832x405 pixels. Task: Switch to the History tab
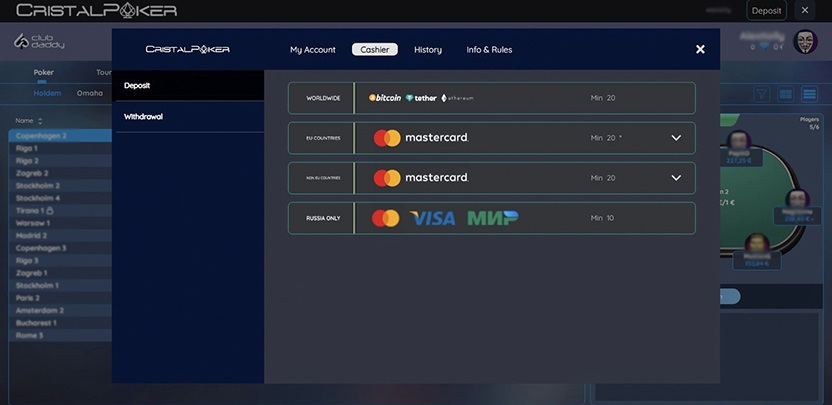point(428,49)
